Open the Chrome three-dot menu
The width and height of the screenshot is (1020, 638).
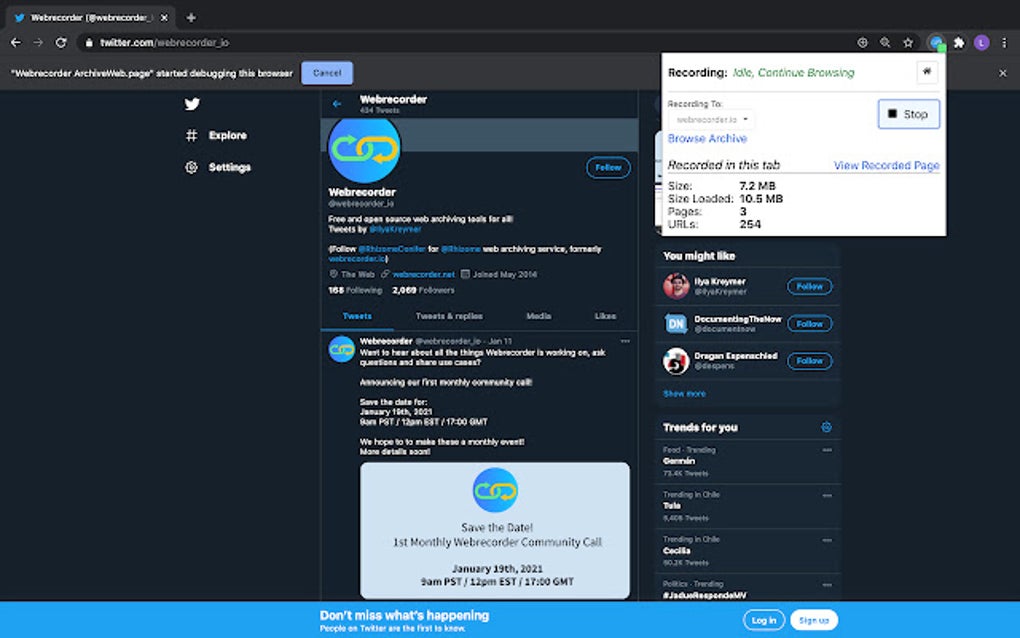[x=1003, y=43]
